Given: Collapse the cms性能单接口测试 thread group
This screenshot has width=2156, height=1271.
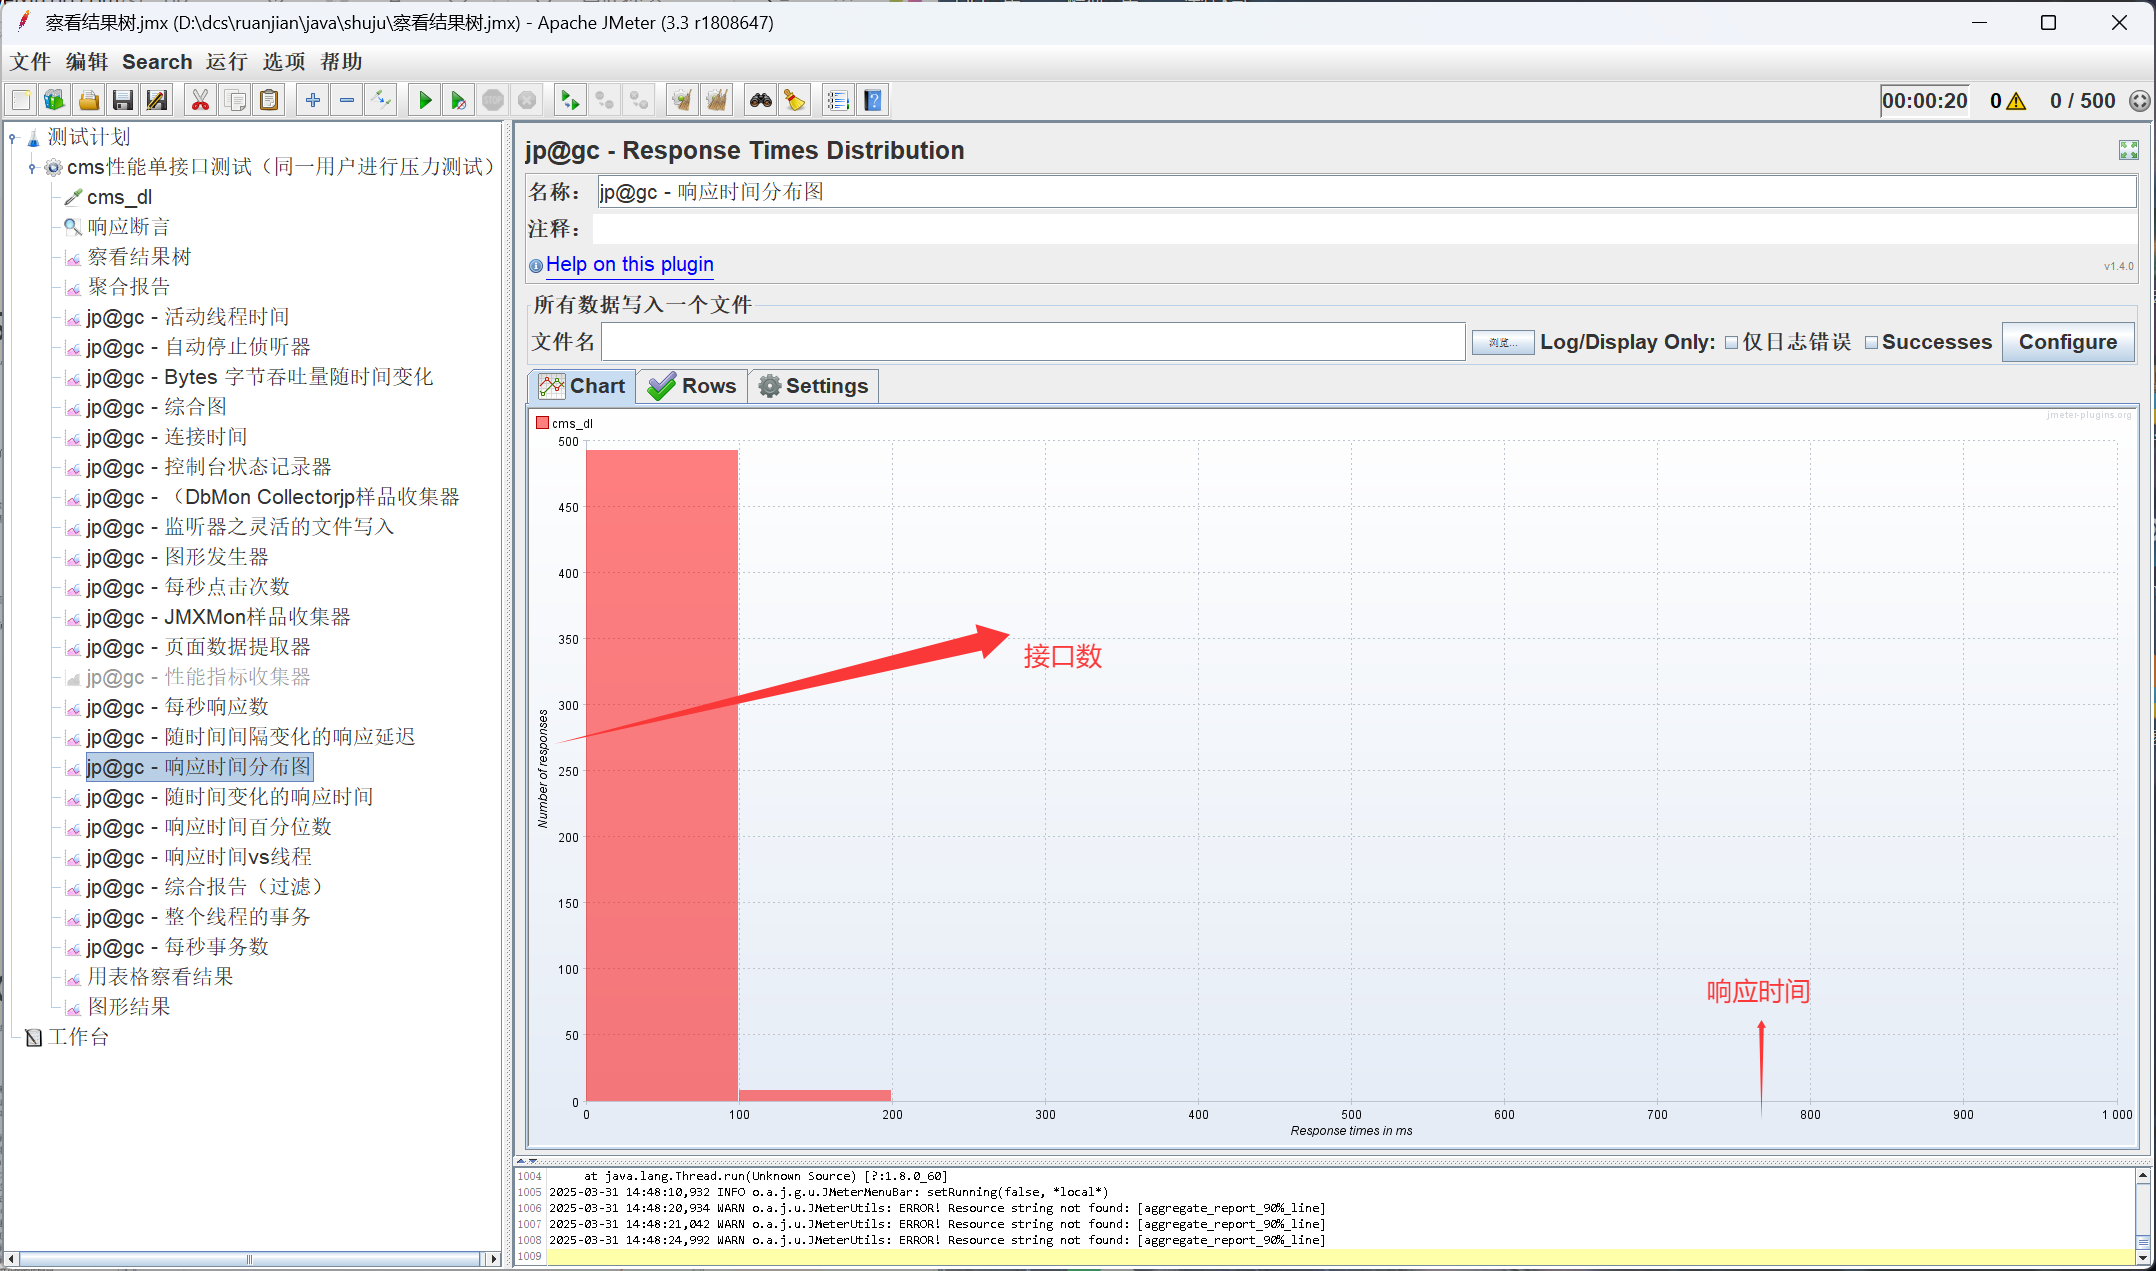Looking at the screenshot, I should 32,167.
